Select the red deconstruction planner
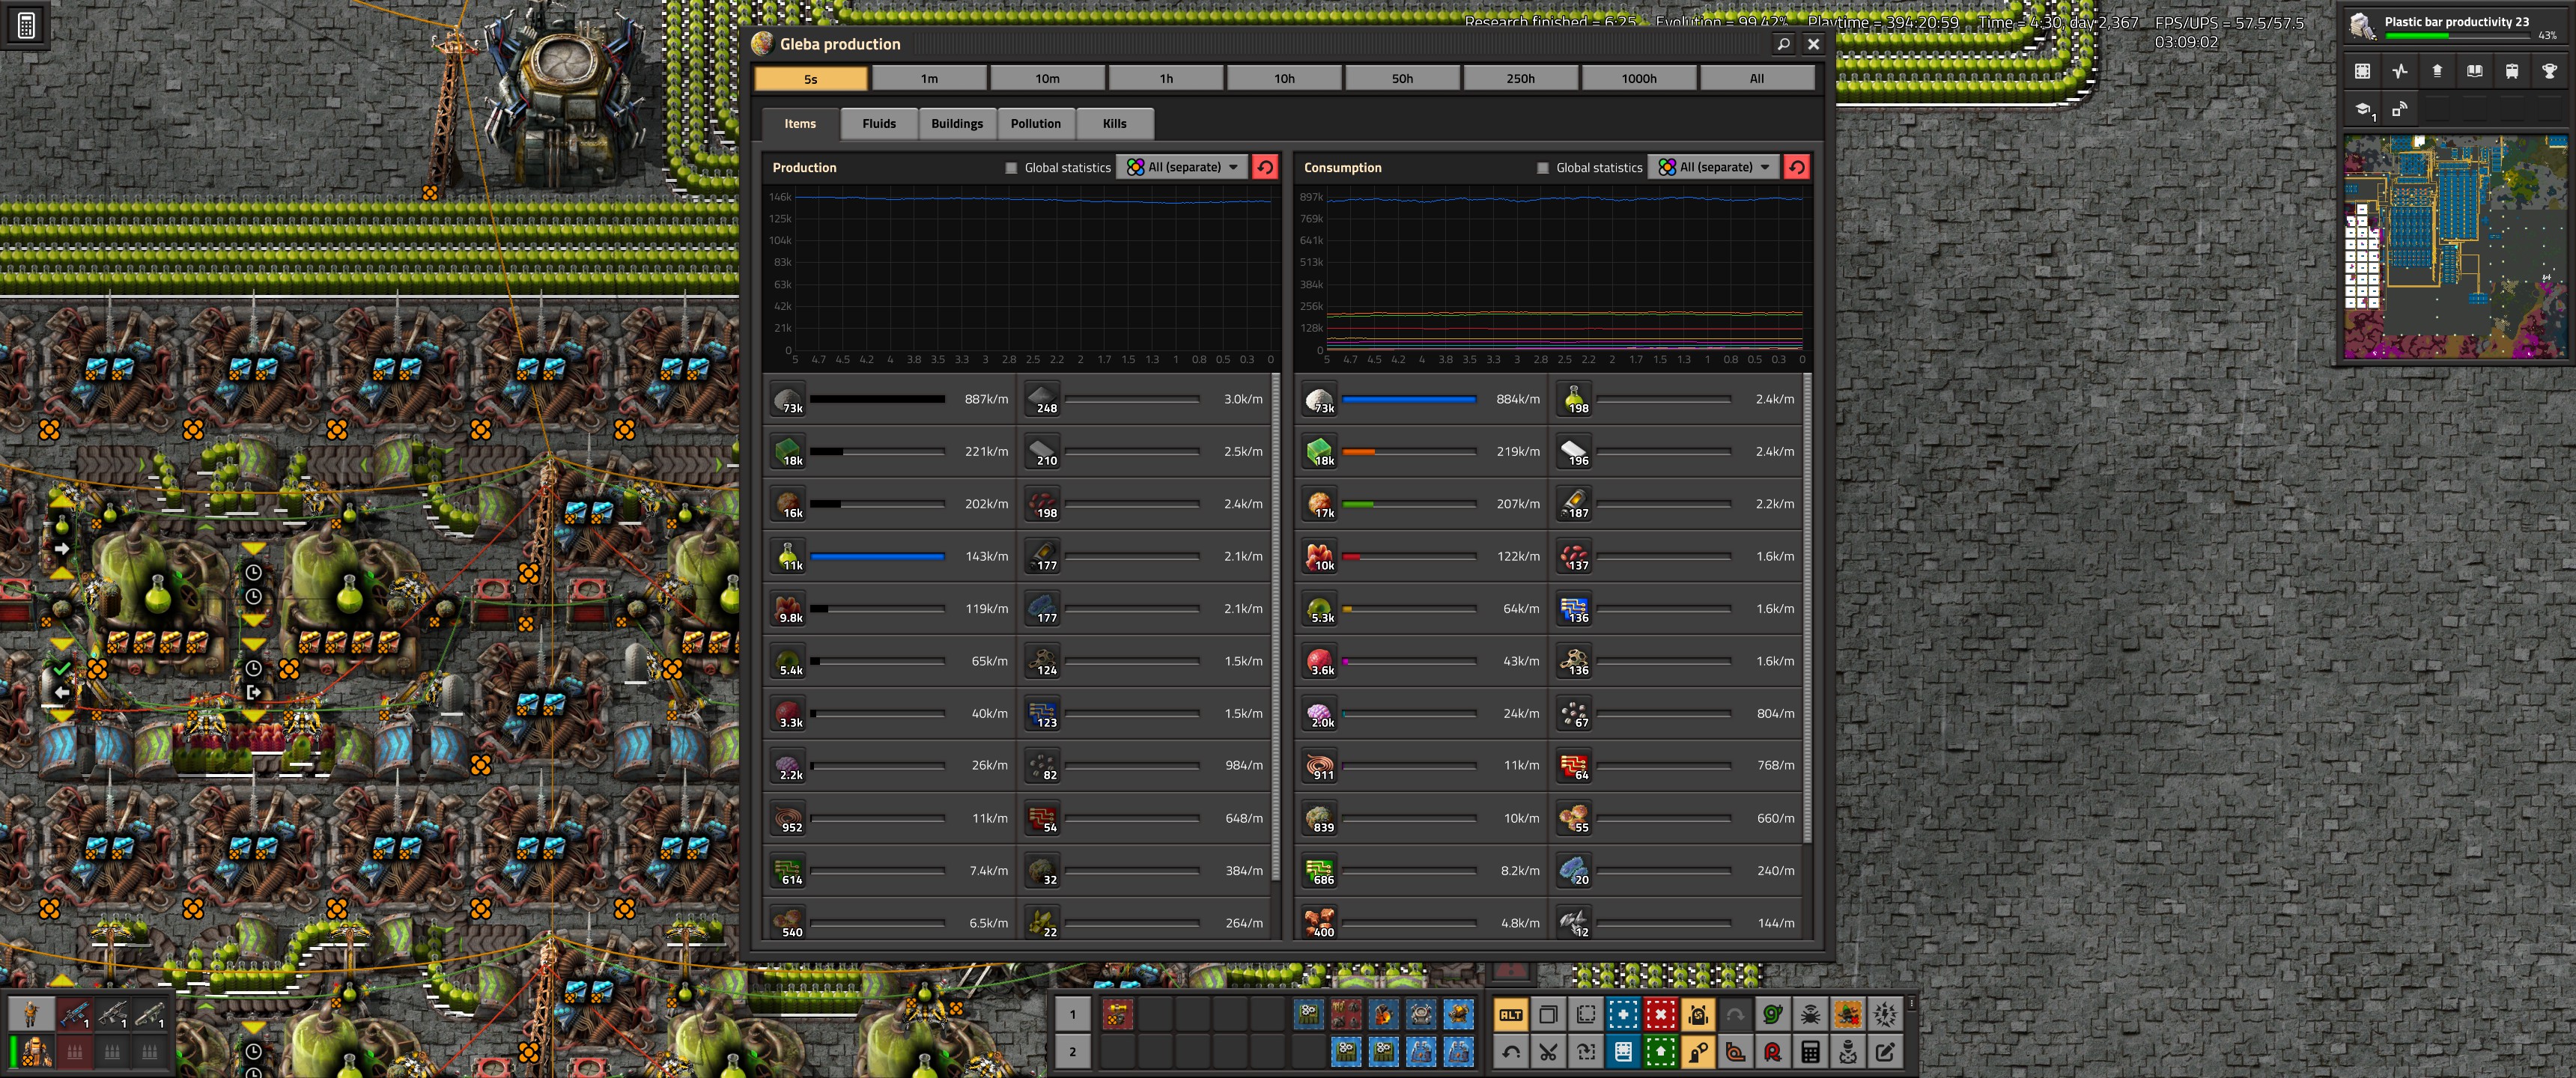Viewport: 2576px width, 1078px height. point(1661,1015)
